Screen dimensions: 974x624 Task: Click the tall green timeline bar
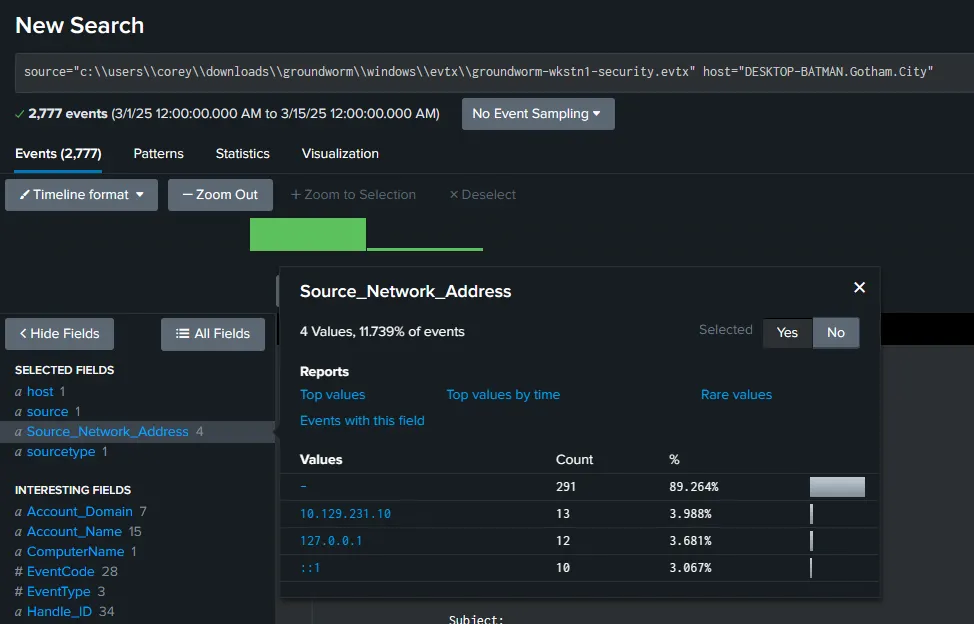click(x=307, y=234)
